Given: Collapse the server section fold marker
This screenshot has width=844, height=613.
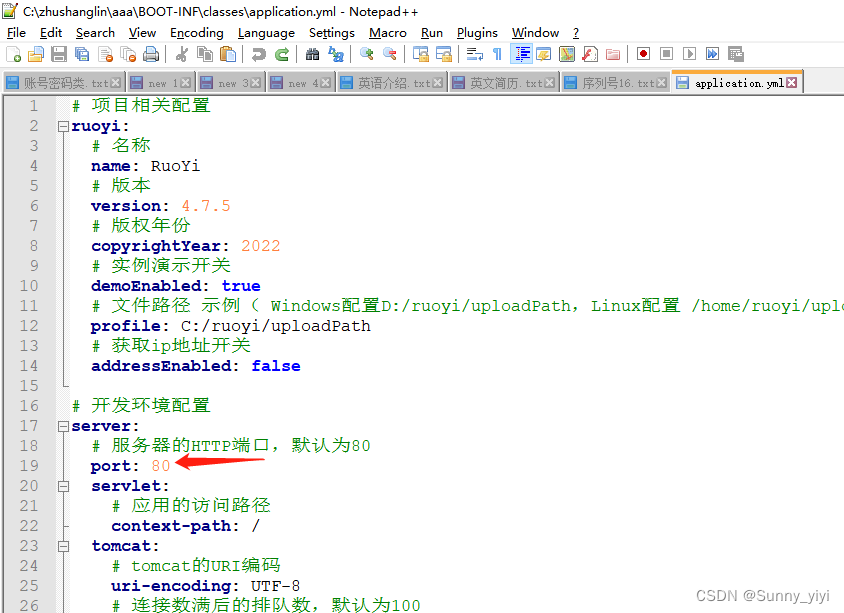Looking at the screenshot, I should pyautogui.click(x=63, y=425).
